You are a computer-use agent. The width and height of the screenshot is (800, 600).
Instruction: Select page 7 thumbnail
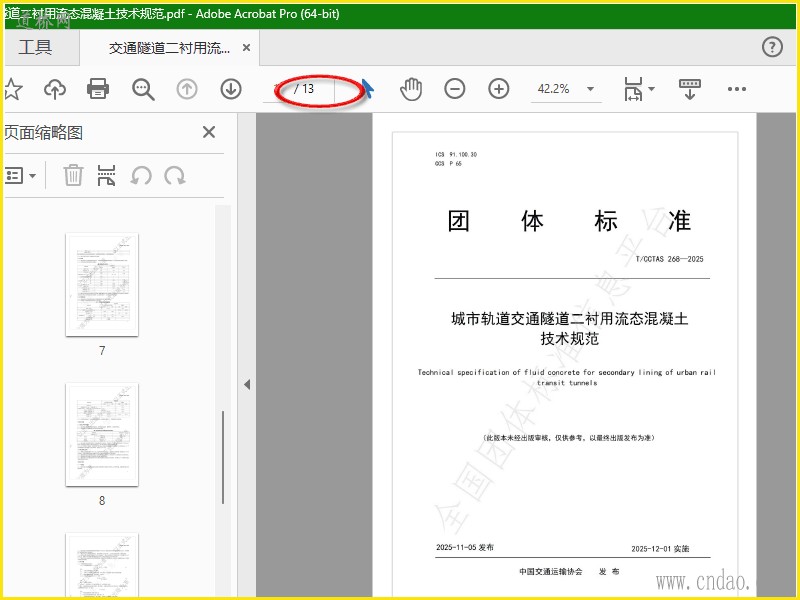pos(102,285)
